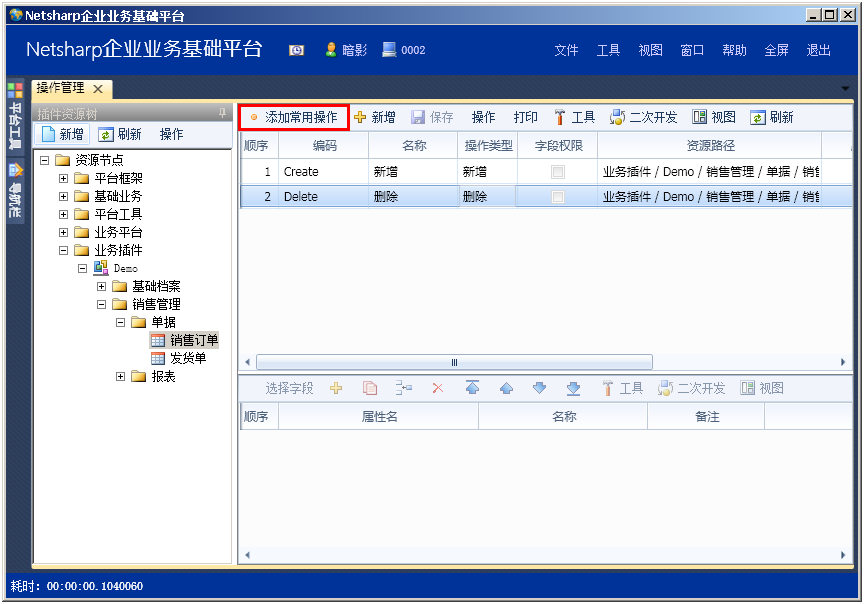
Task: Open 工具 in lower toolbar
Action: click(623, 389)
